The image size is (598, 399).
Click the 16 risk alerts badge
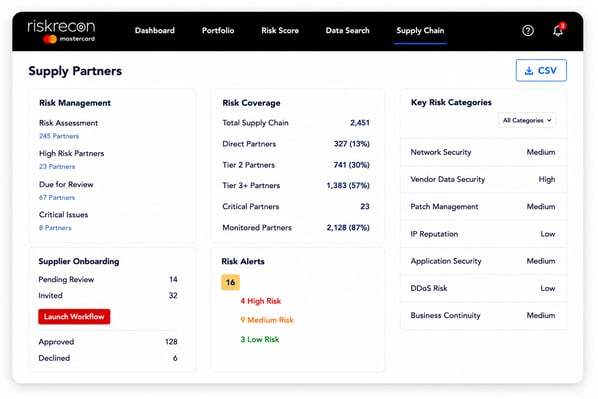tap(230, 282)
